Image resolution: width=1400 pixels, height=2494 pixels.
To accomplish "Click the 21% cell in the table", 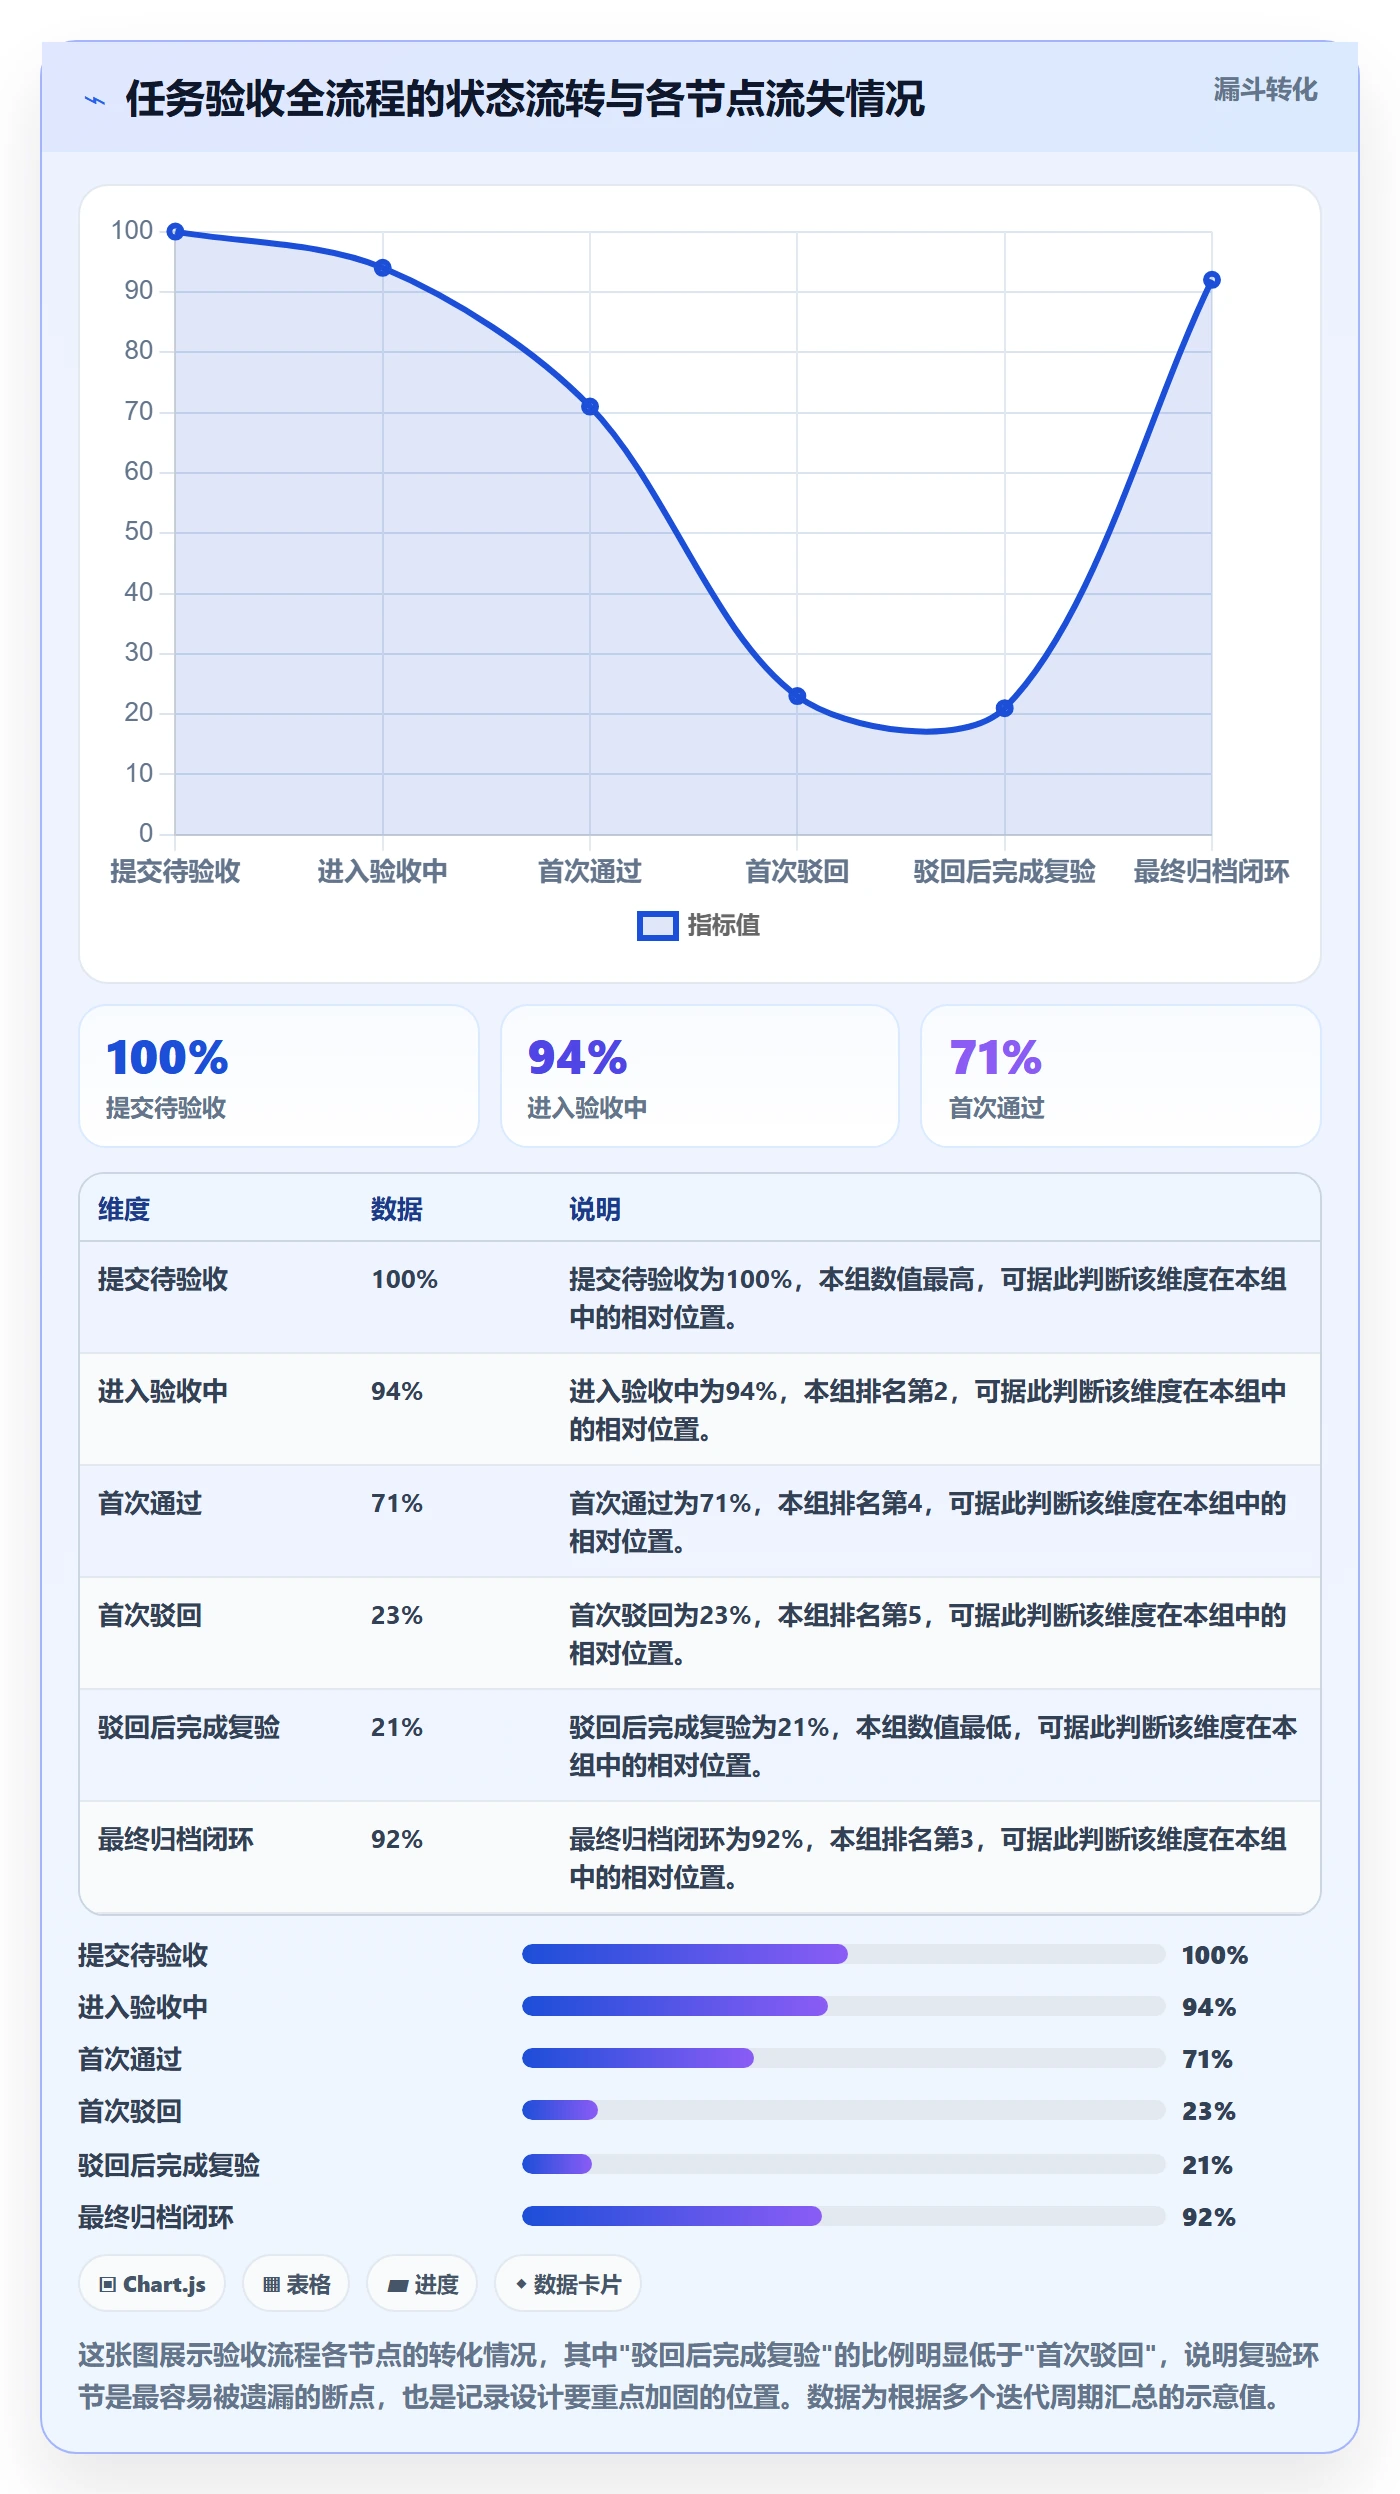I will coord(397,1727).
